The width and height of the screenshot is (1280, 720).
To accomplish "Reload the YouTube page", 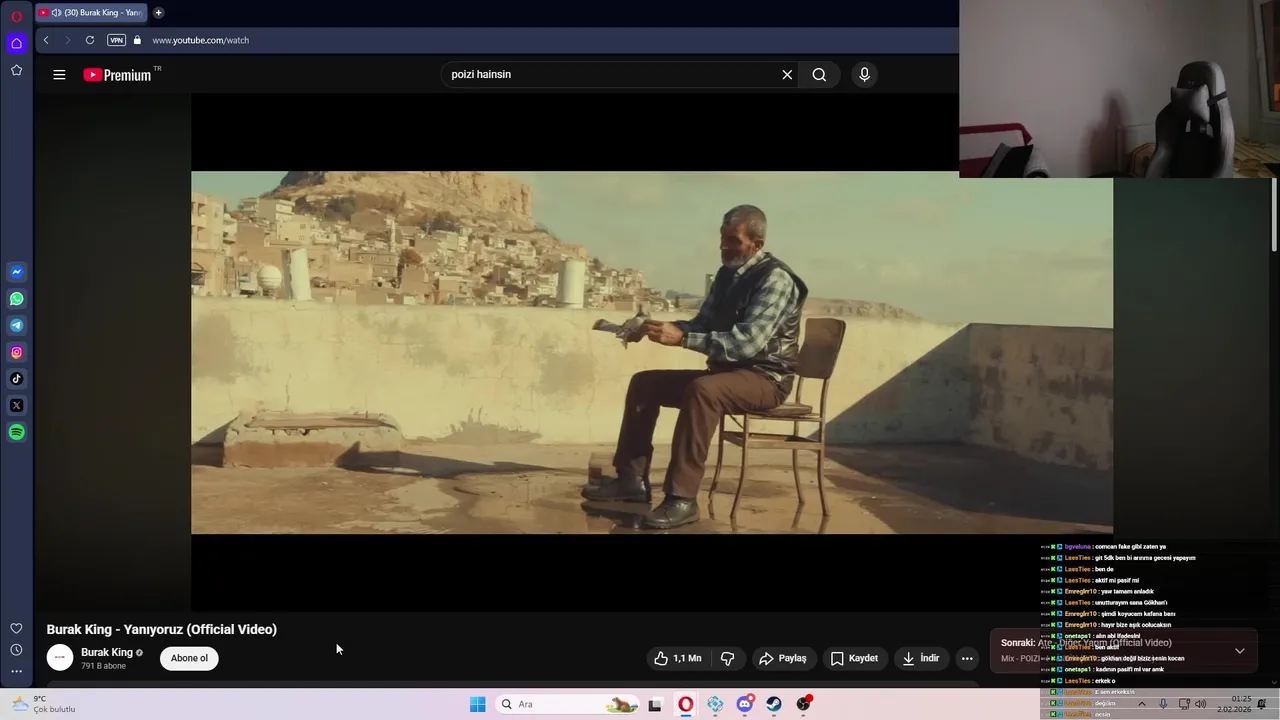I will point(90,40).
